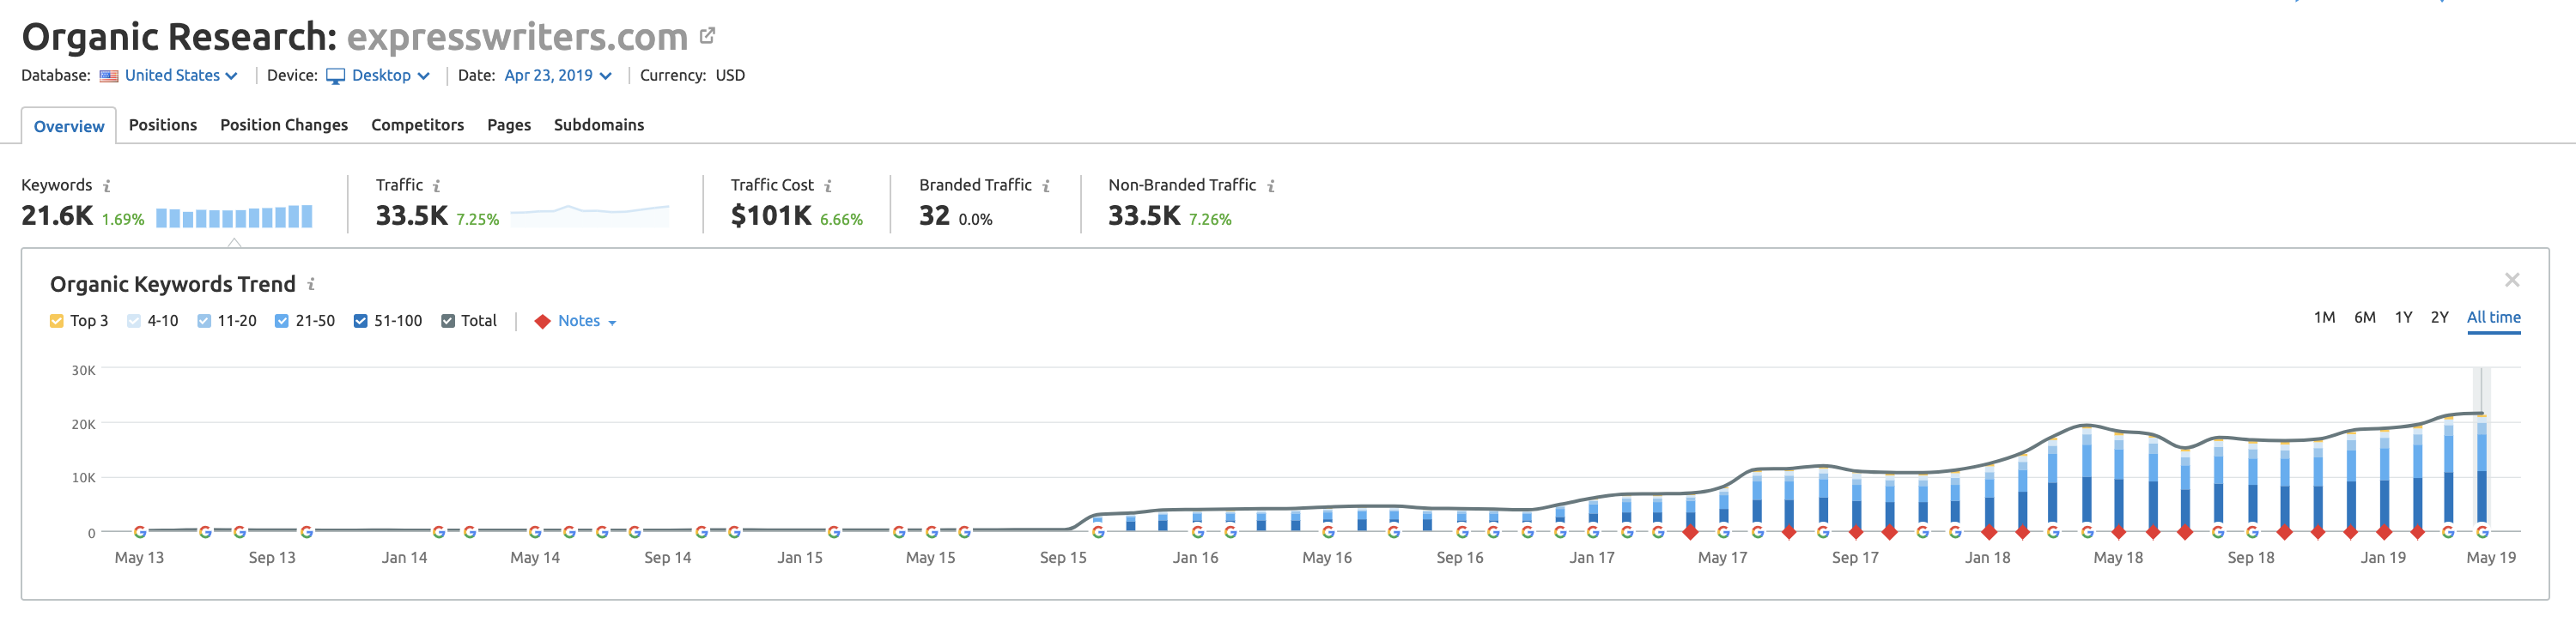This screenshot has width=2576, height=623.
Task: Click the Jan 18 axis label
Action: point(1987,558)
